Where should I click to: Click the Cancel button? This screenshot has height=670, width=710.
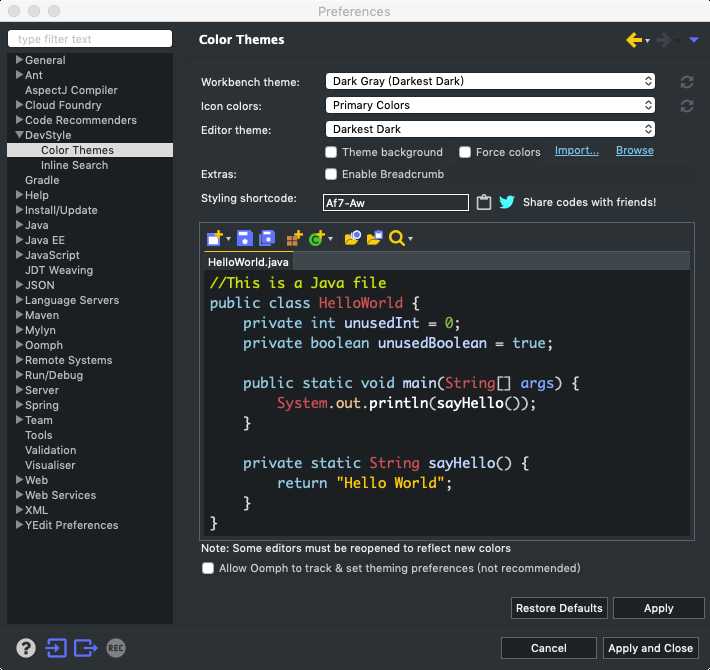[x=549, y=648]
